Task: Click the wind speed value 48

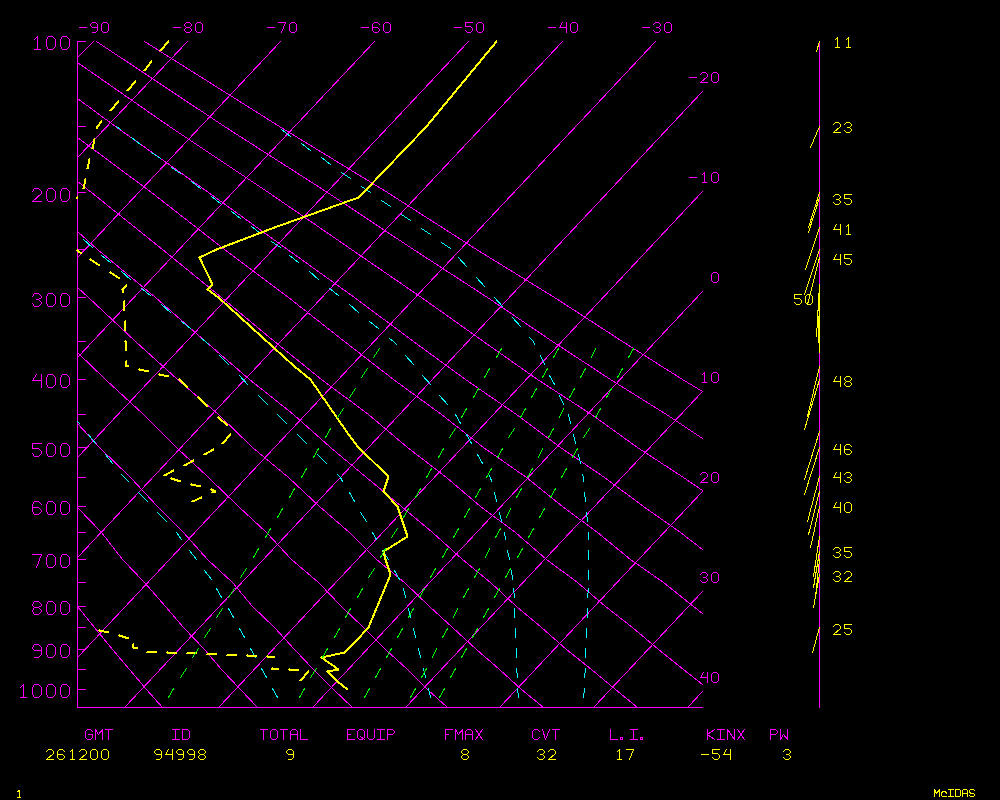Action: click(x=843, y=382)
